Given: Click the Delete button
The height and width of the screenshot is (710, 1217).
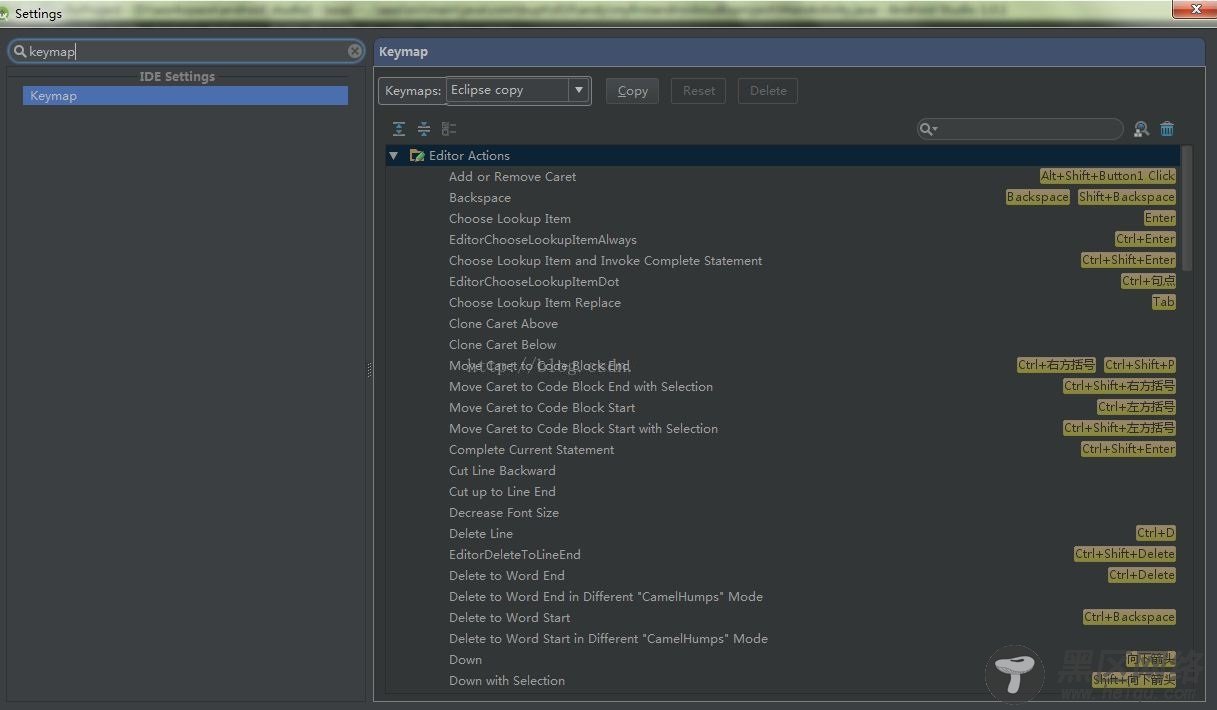Looking at the screenshot, I should coord(768,91).
